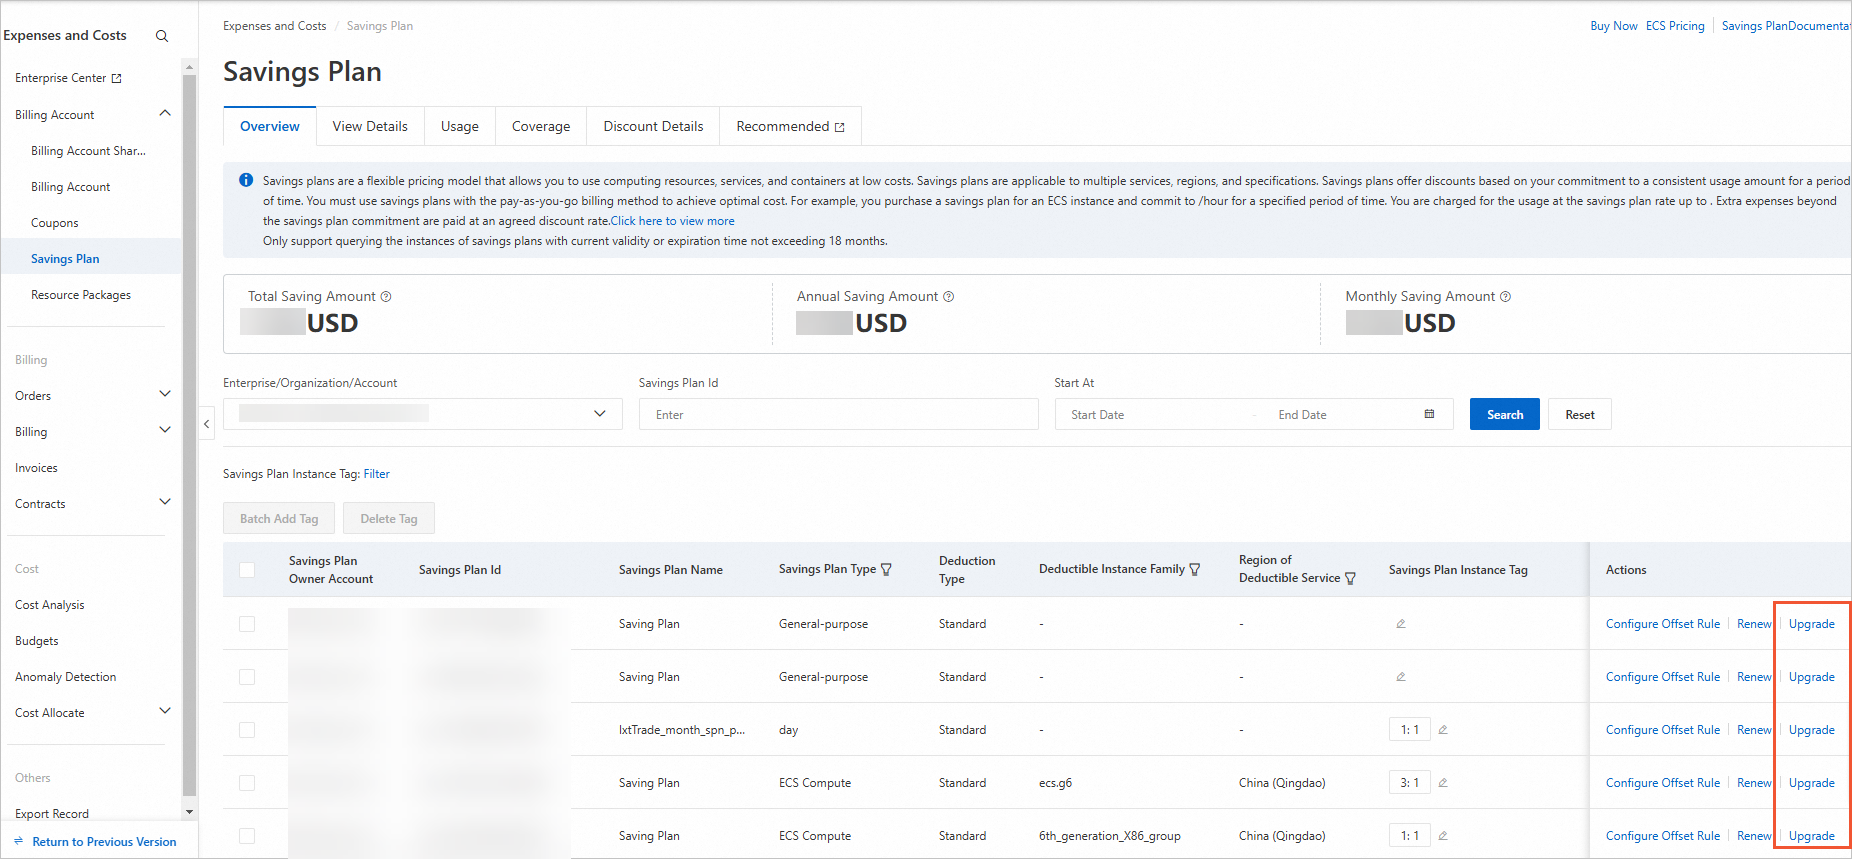Open Invoices in sidebar
This screenshot has width=1852, height=859.
pyautogui.click(x=36, y=468)
